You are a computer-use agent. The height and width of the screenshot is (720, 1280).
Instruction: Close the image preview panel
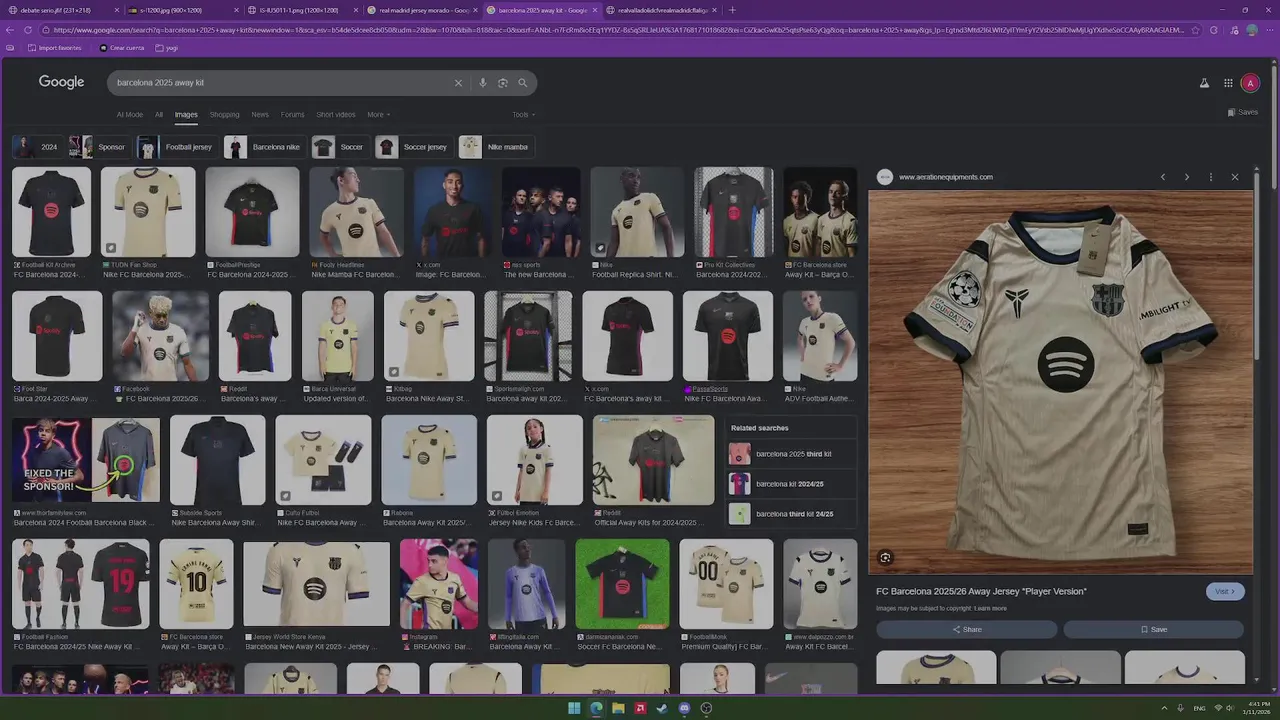click(1234, 177)
